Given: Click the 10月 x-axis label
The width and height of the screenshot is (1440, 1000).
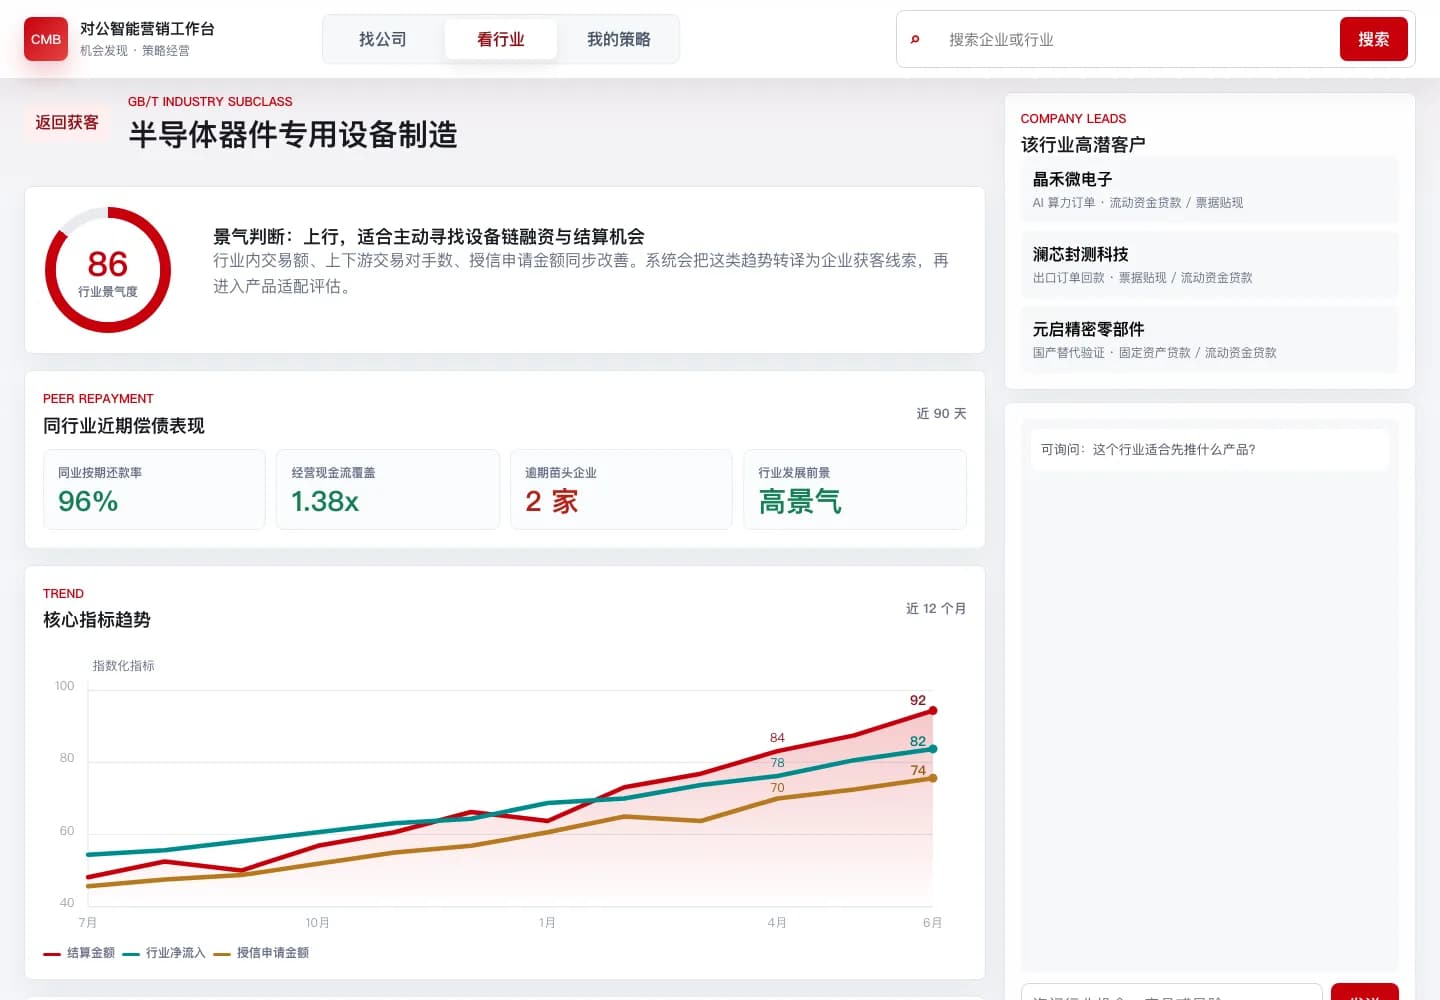Looking at the screenshot, I should 318,923.
